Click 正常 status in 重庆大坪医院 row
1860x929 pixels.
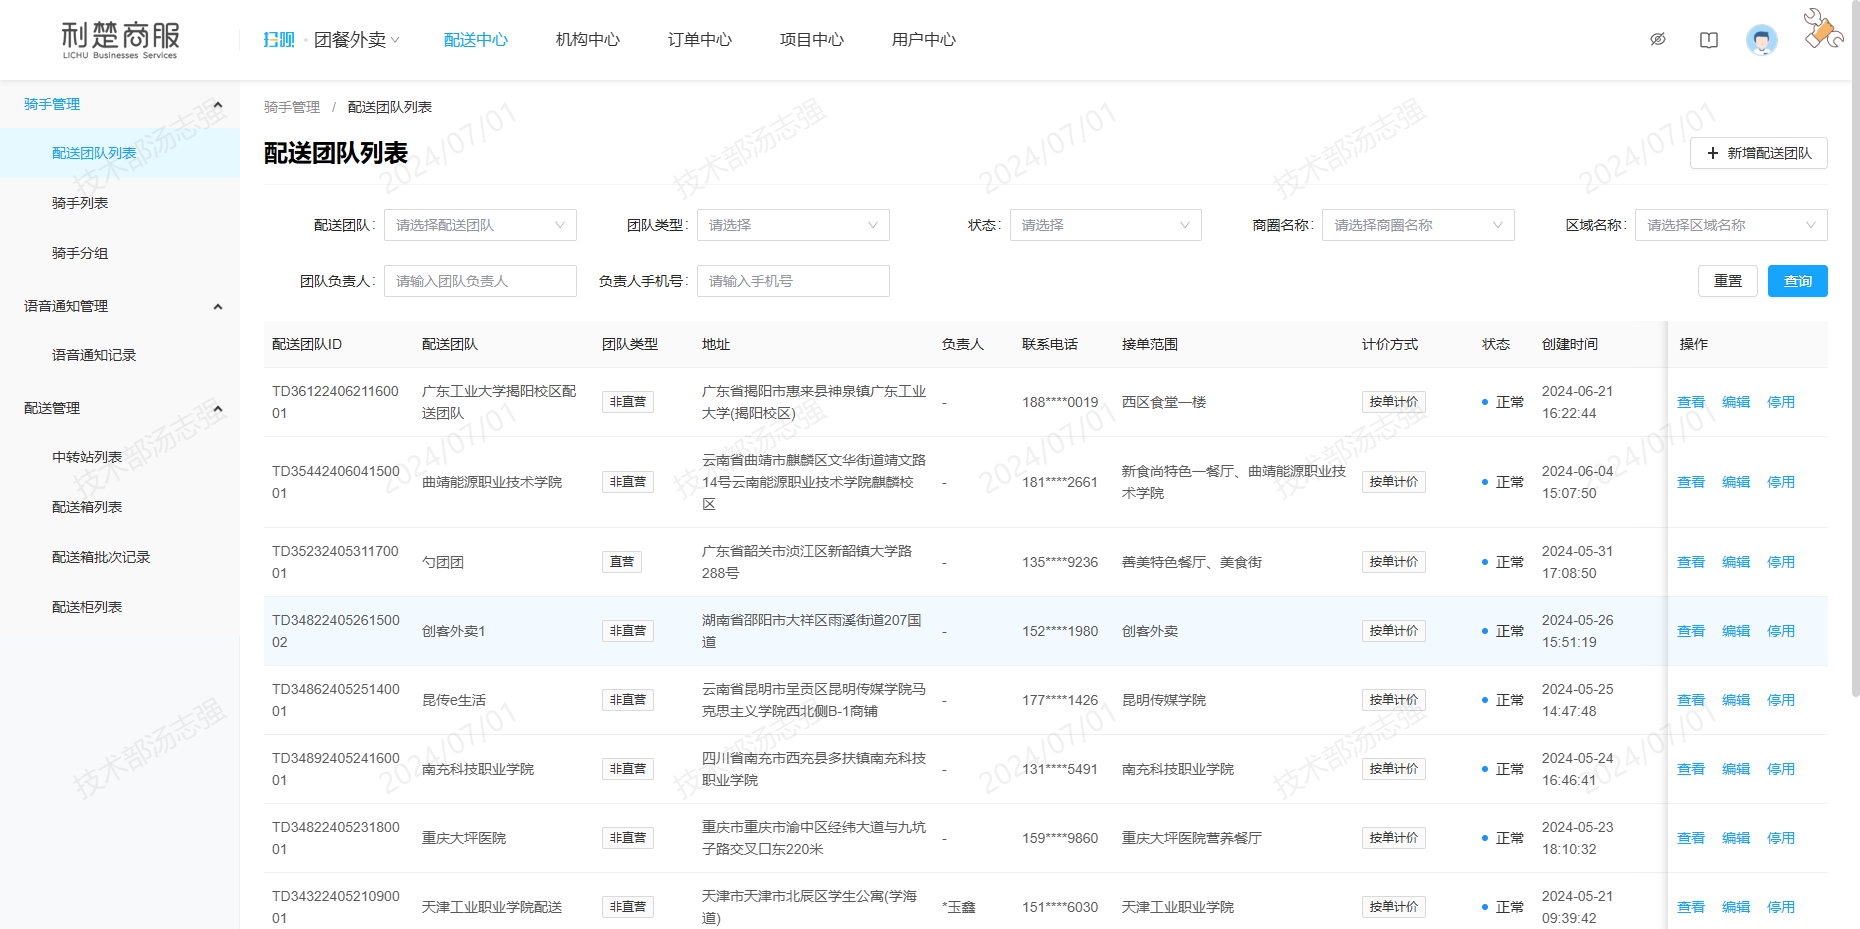click(x=1503, y=838)
